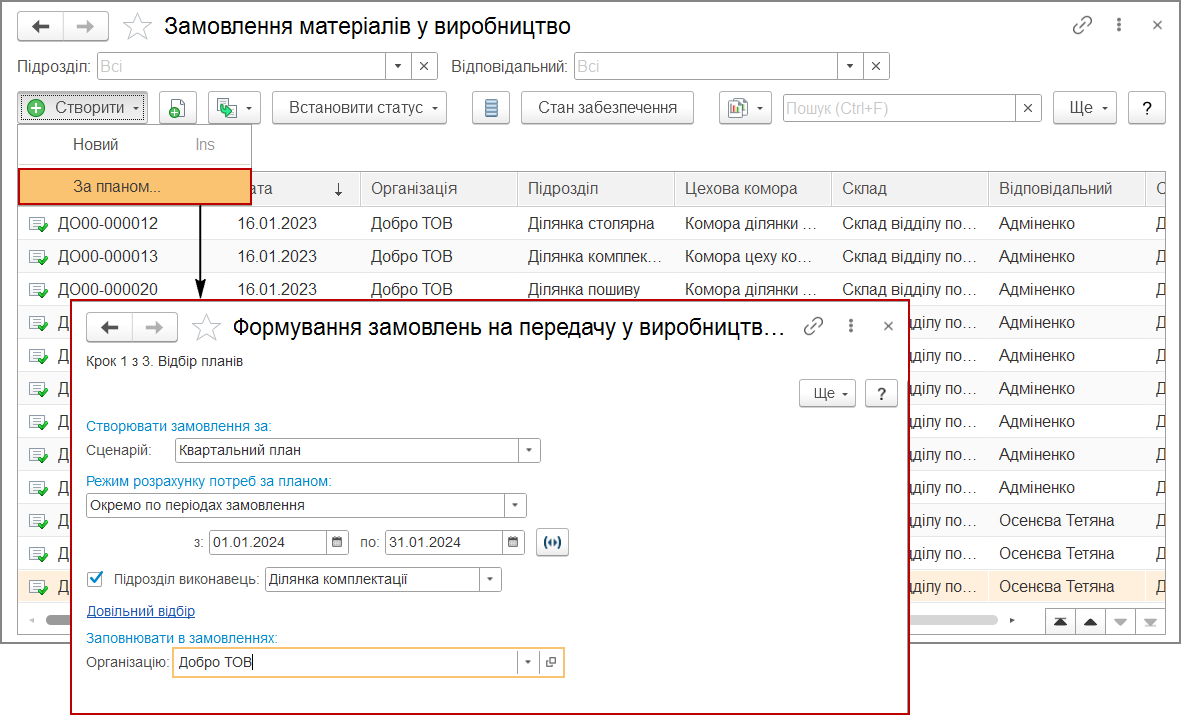Clear the Підрозділ filter with X button
Viewport: 1181px width, 719px height.
click(x=423, y=66)
